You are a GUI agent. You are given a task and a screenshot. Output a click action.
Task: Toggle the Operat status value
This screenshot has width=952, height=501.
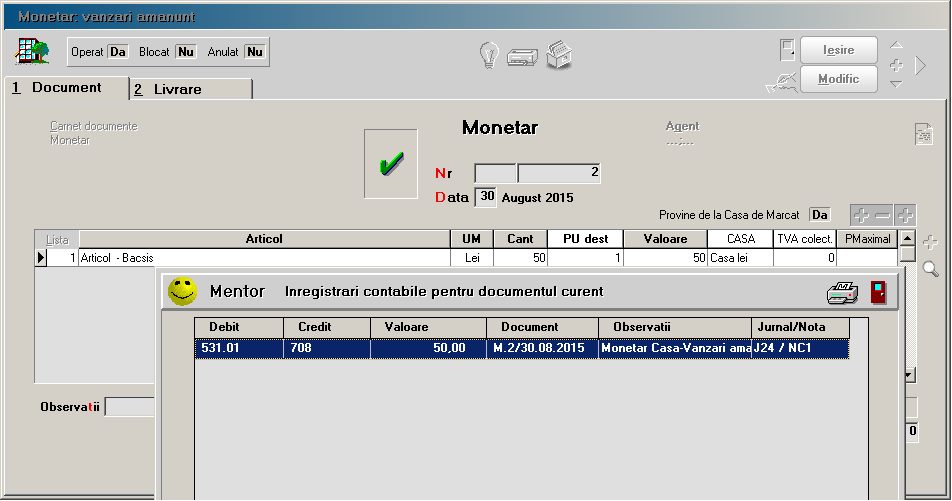[118, 52]
